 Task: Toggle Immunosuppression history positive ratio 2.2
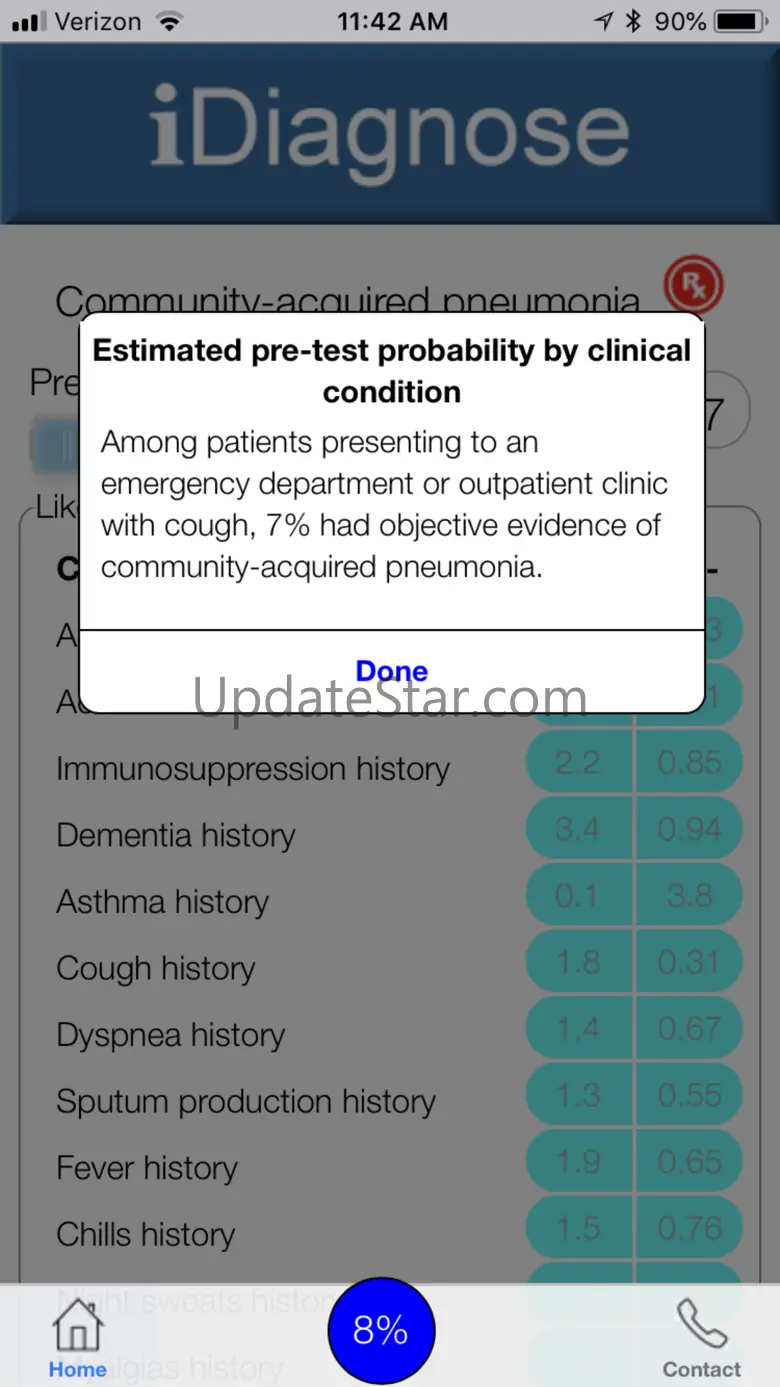click(x=579, y=763)
